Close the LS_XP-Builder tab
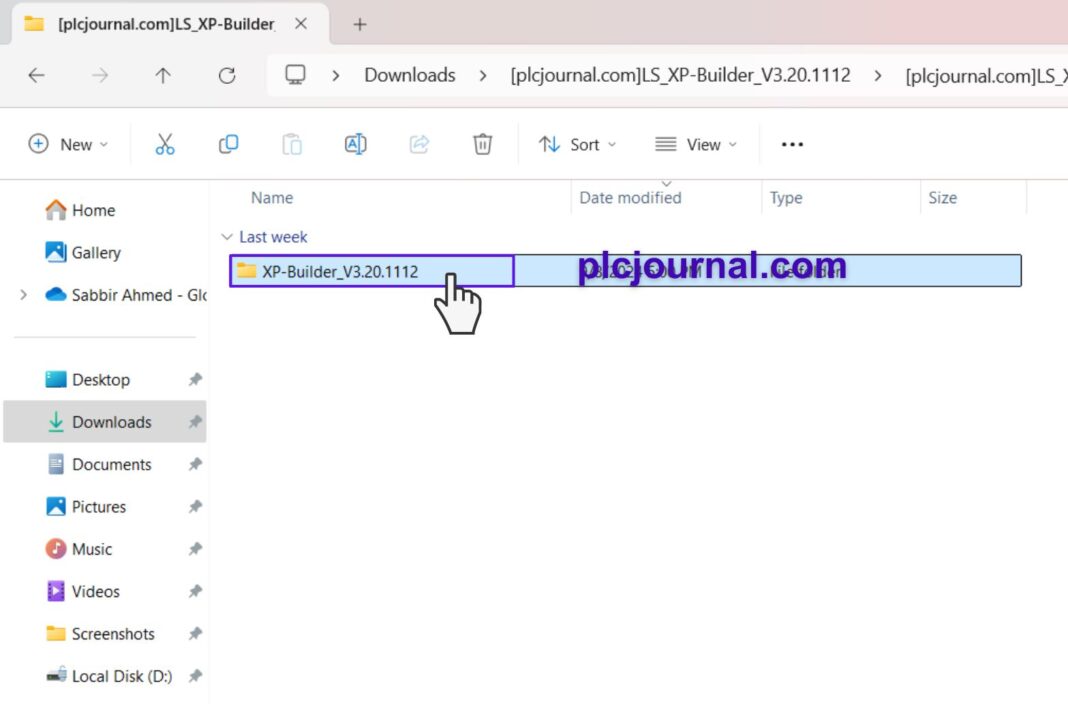1068x704 pixels. [x=300, y=24]
